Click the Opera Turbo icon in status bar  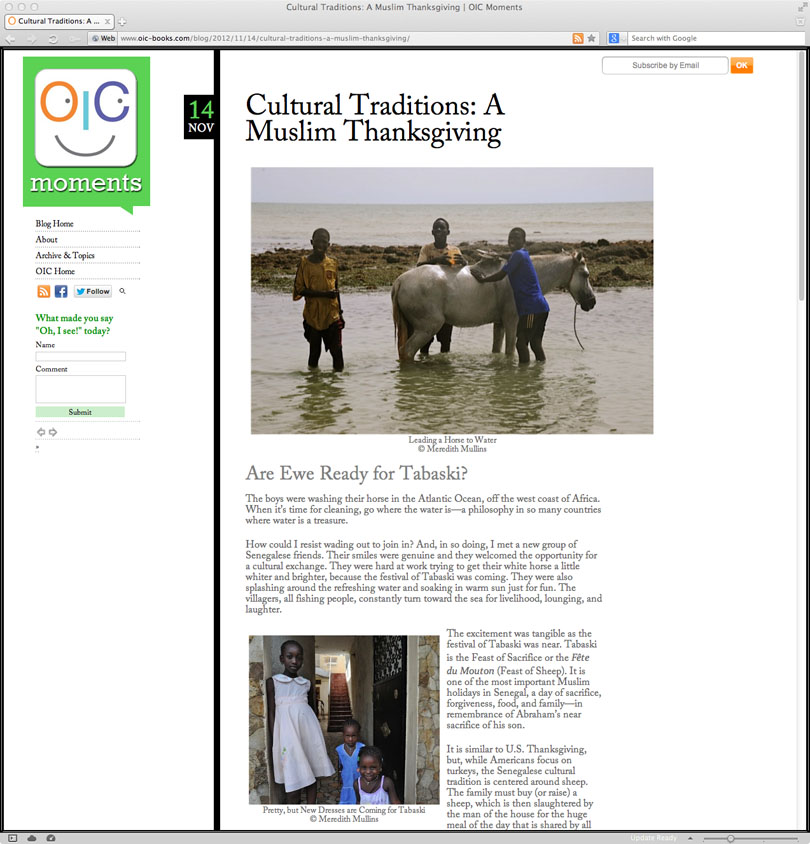[51, 838]
